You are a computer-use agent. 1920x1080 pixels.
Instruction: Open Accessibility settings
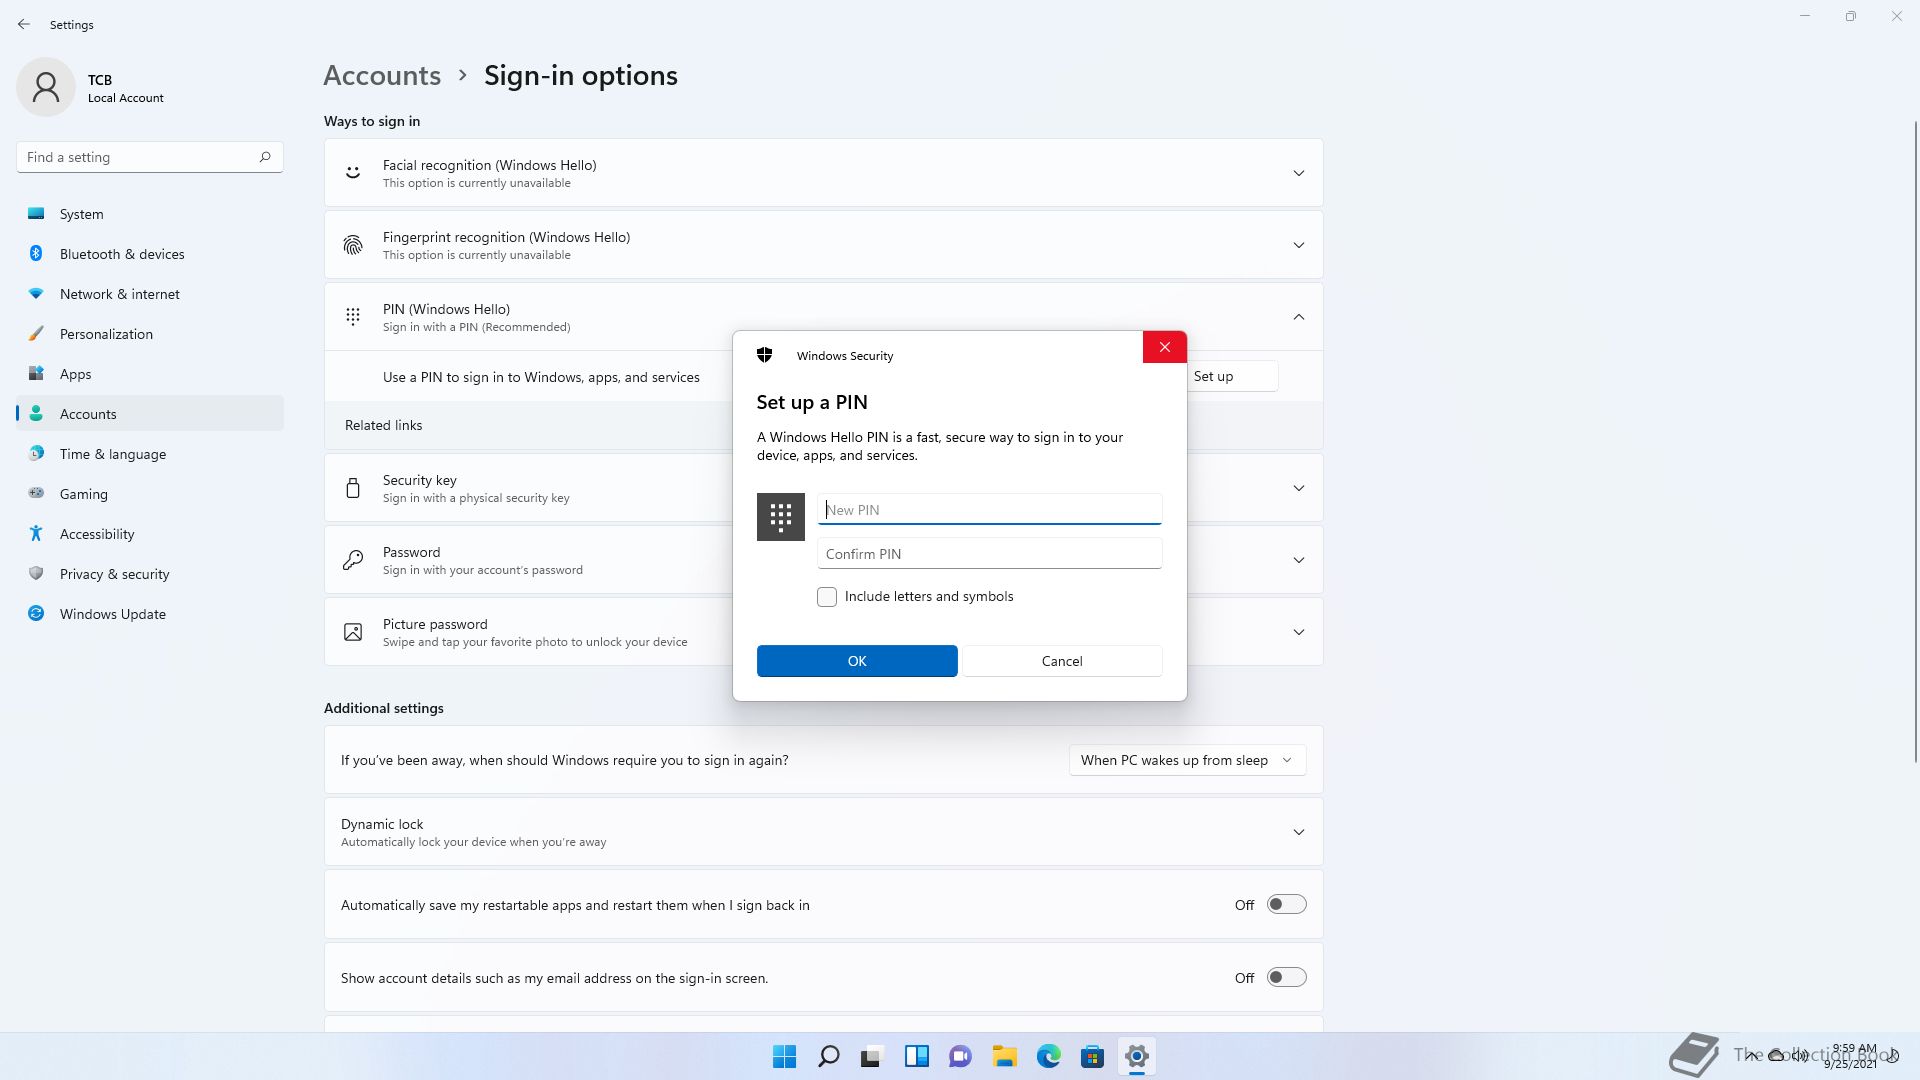(150, 534)
